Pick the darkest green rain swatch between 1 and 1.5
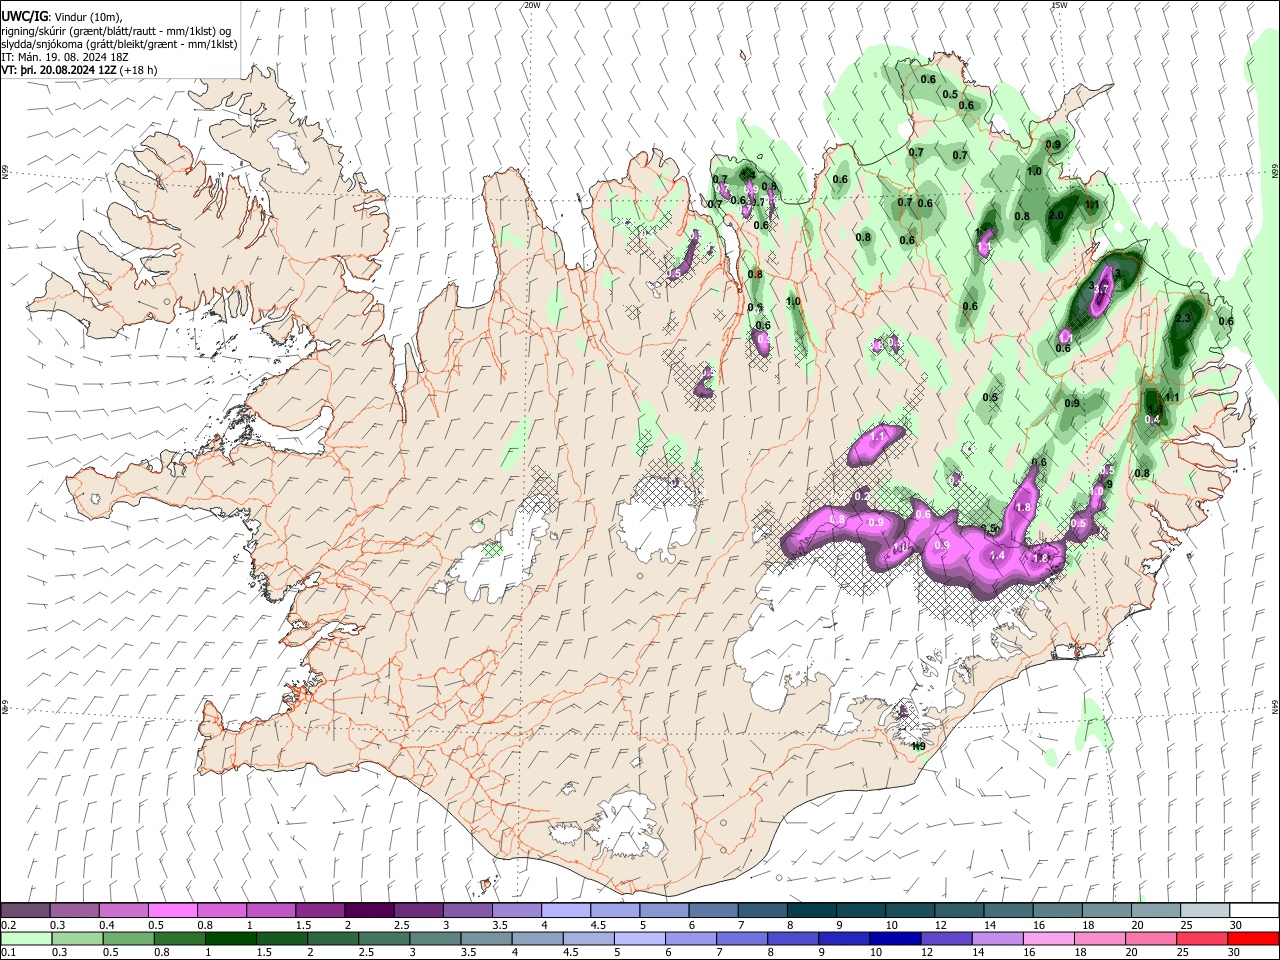This screenshot has width=1280, height=960. click(x=230, y=939)
